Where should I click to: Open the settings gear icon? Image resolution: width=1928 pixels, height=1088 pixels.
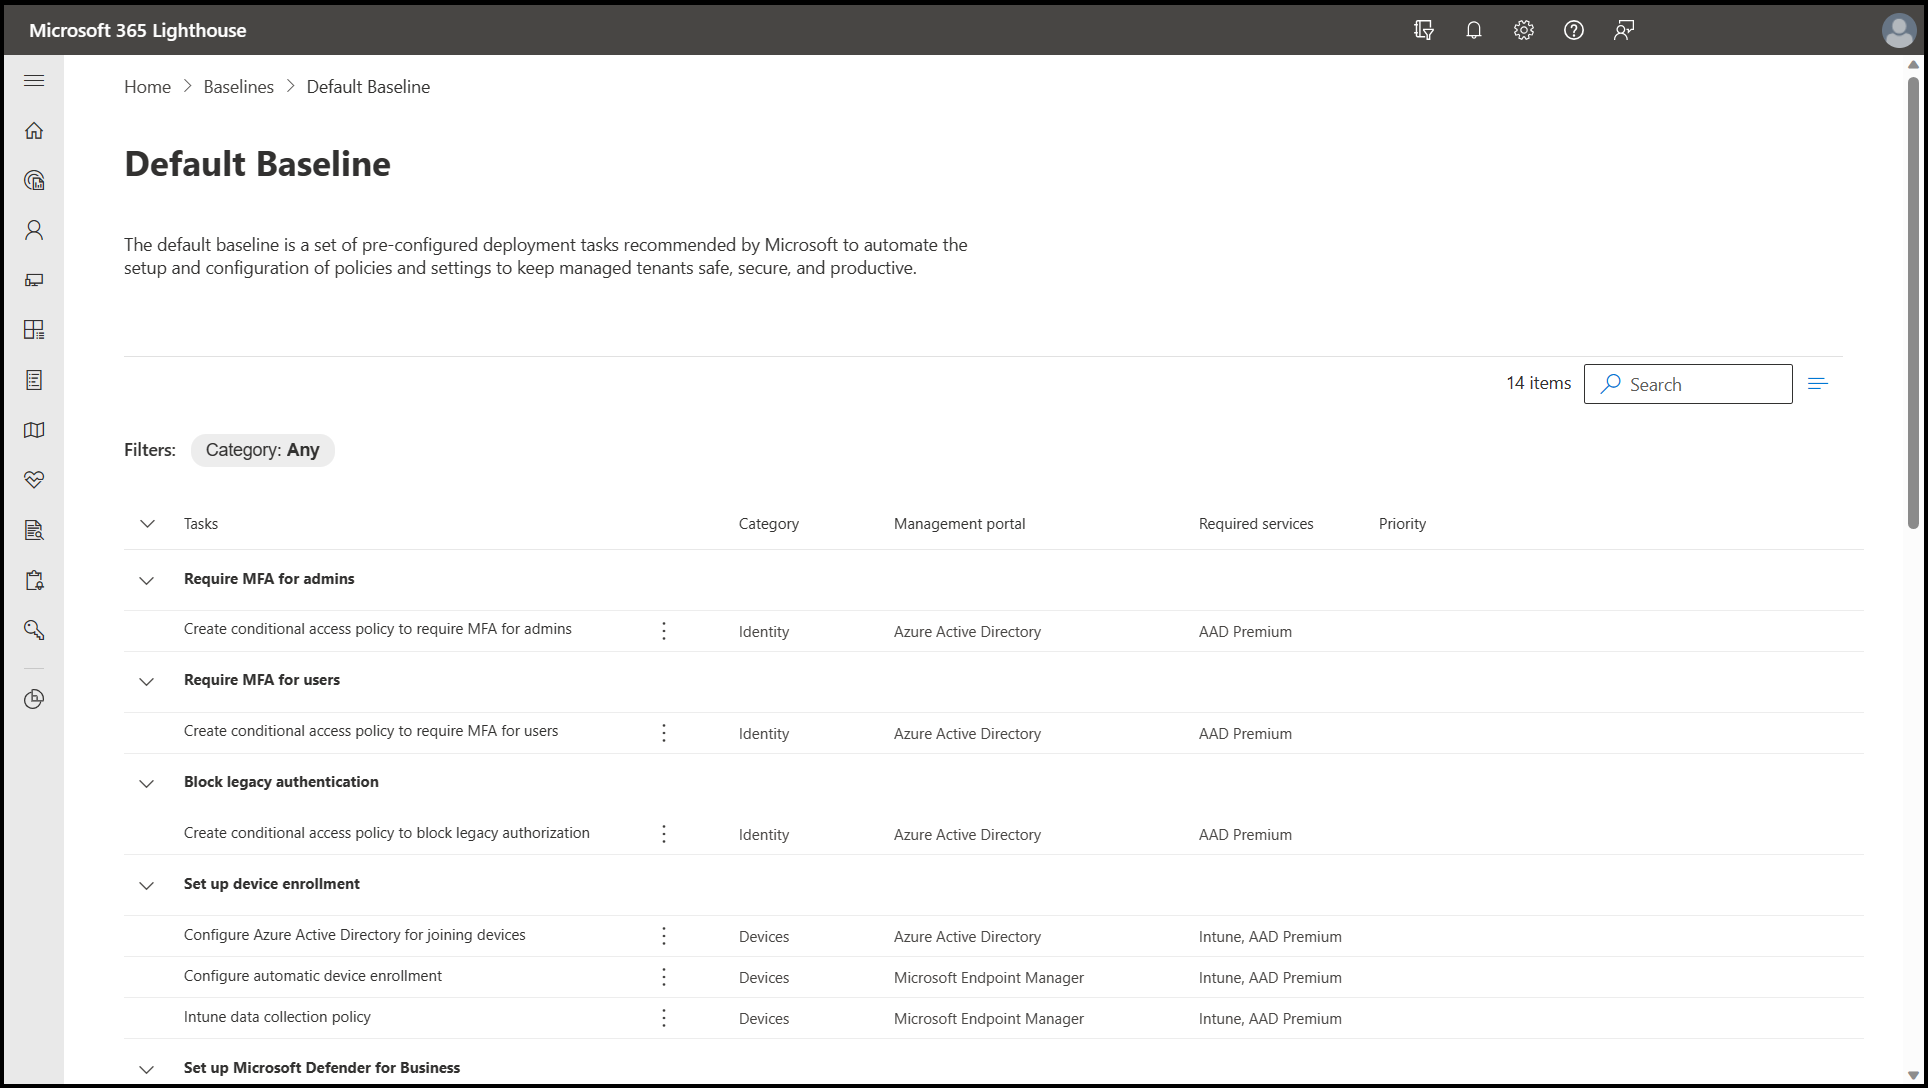coord(1523,30)
